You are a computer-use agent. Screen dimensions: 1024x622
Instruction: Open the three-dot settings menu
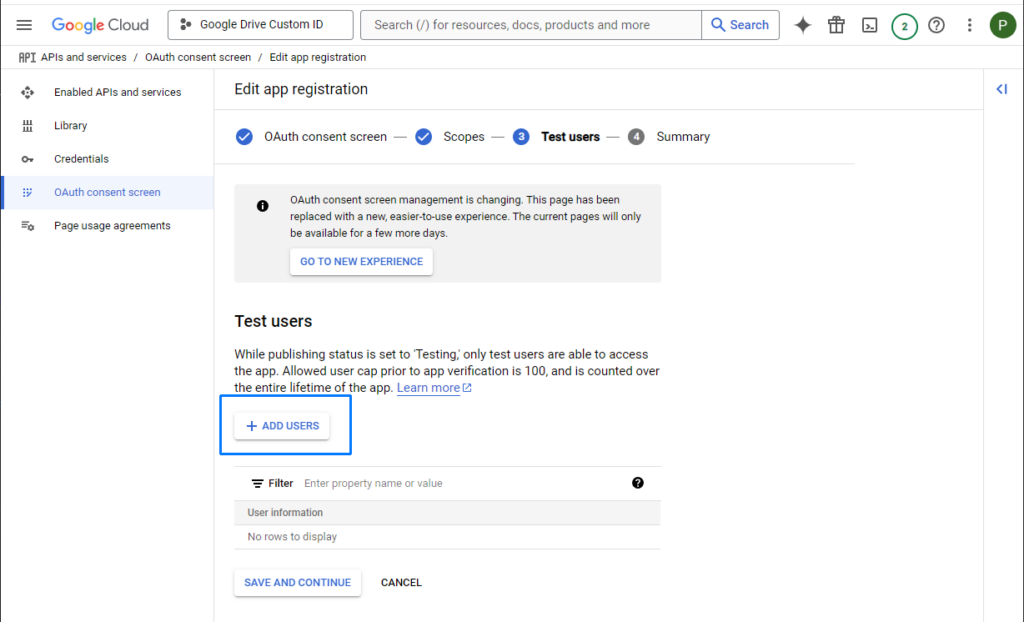tap(969, 25)
